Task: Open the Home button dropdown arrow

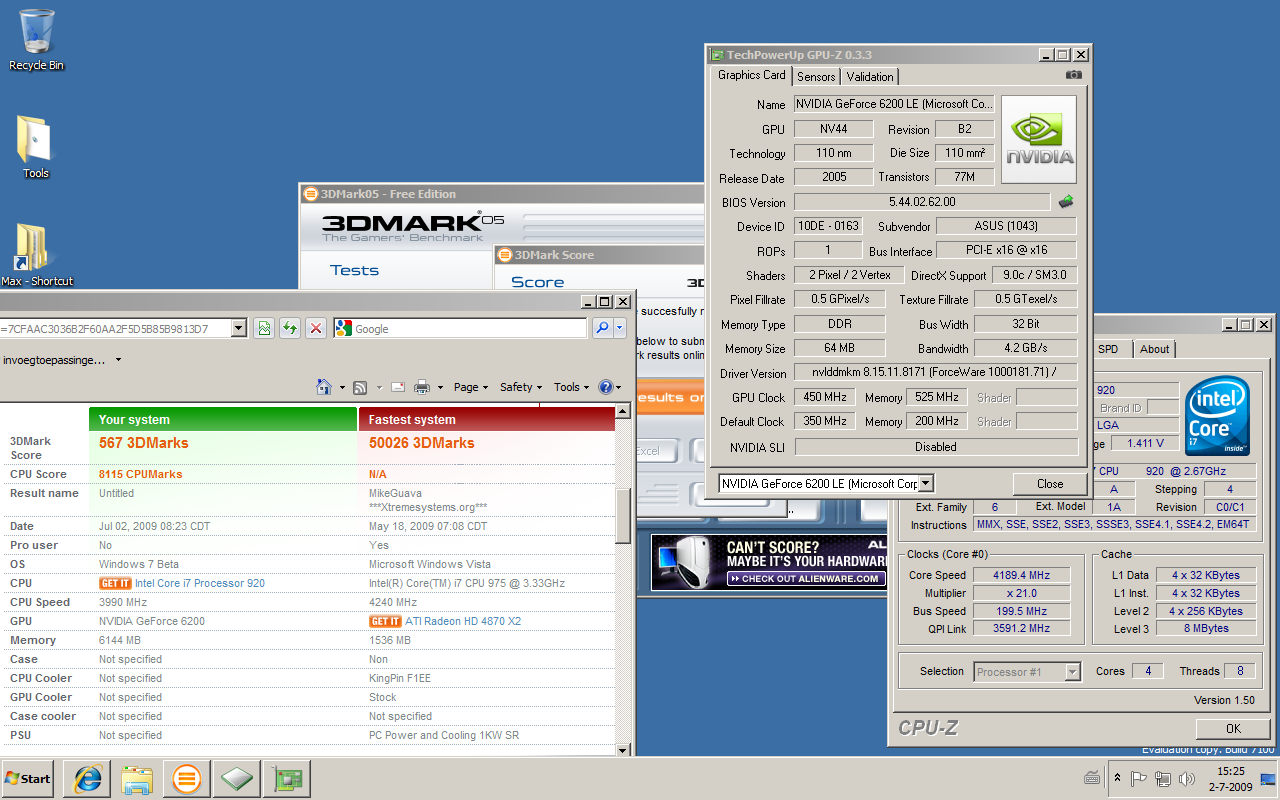Action: [x=342, y=388]
